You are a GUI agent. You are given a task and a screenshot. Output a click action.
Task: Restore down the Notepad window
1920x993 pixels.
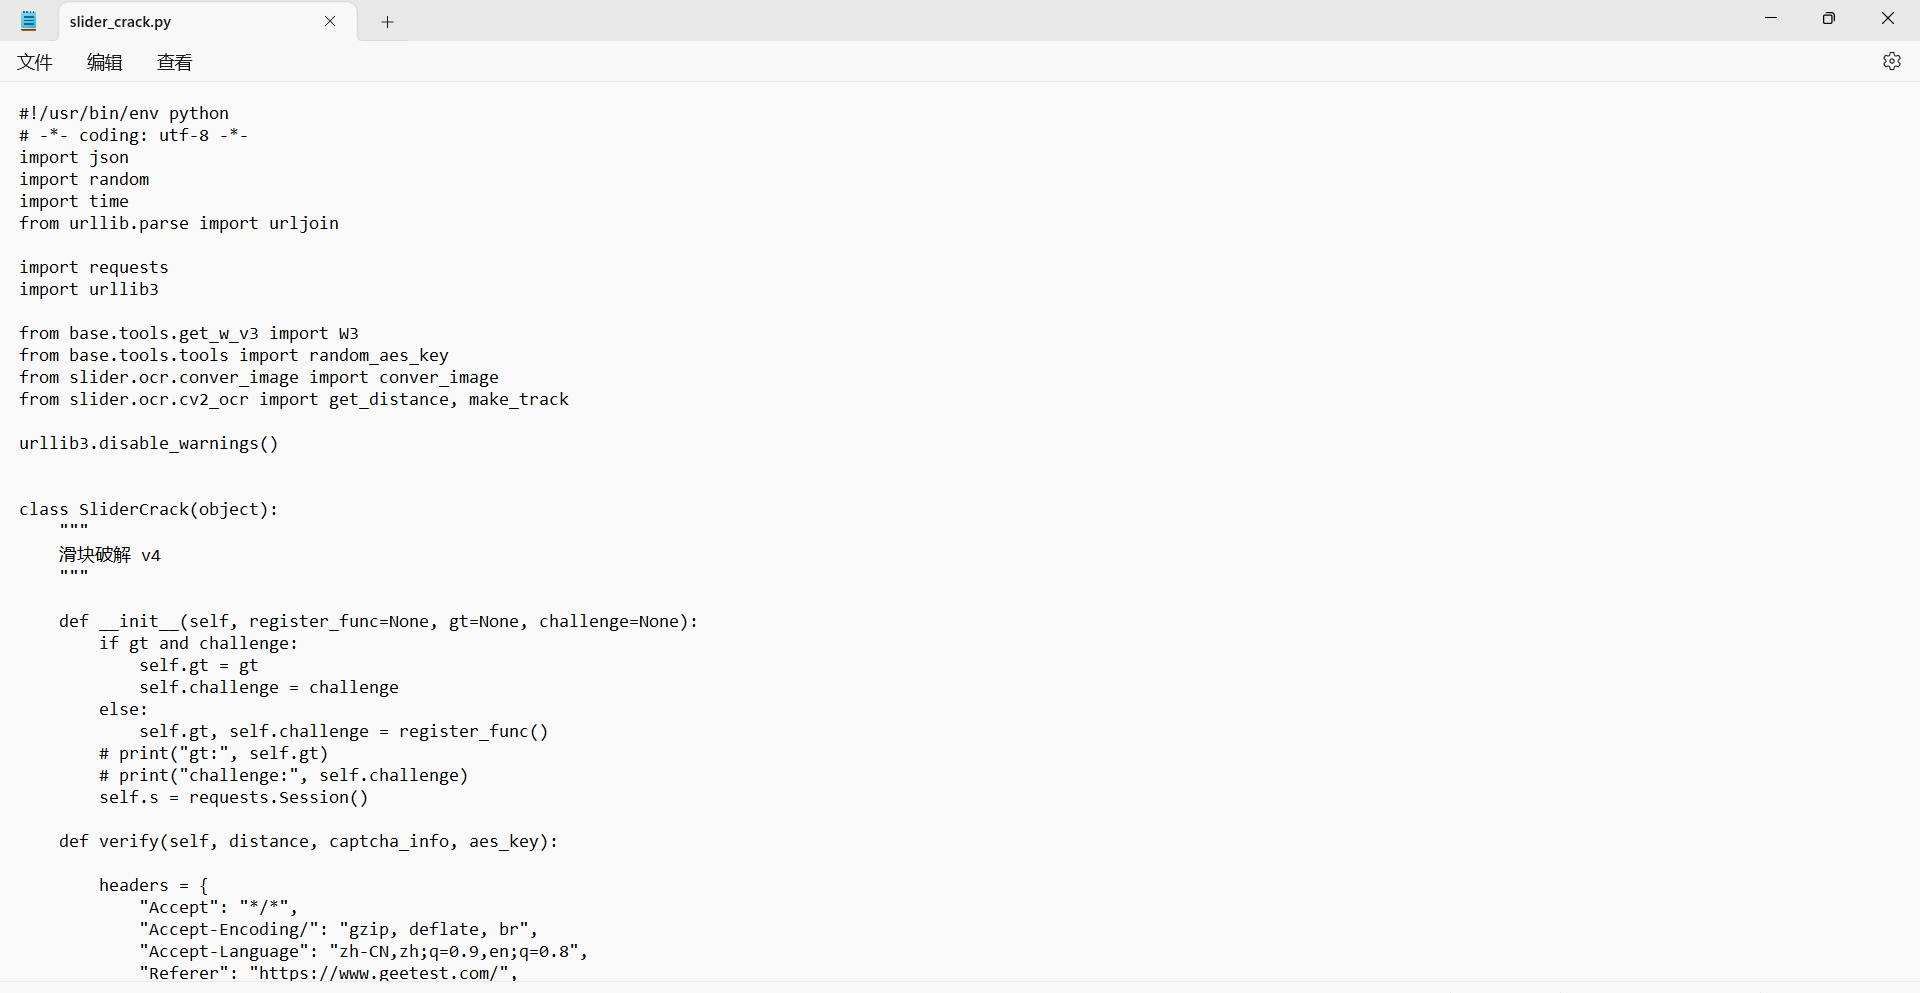(1829, 18)
